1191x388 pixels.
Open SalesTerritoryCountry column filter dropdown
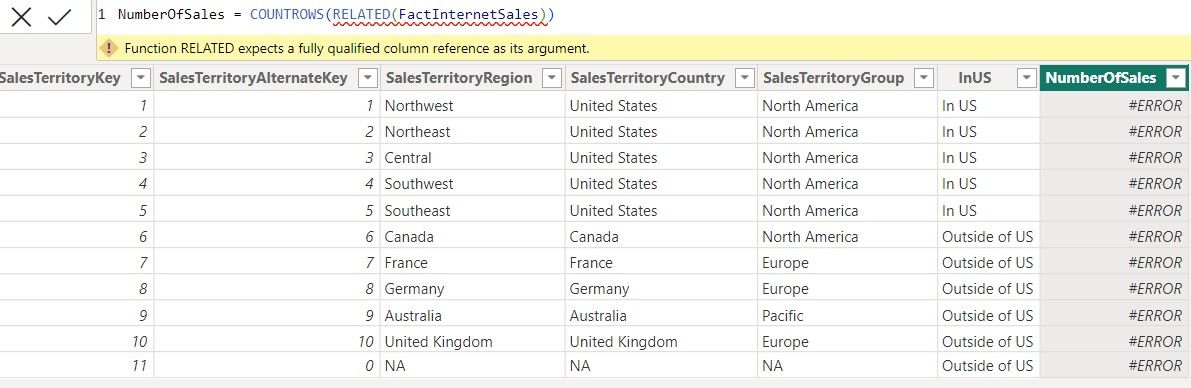coord(744,77)
